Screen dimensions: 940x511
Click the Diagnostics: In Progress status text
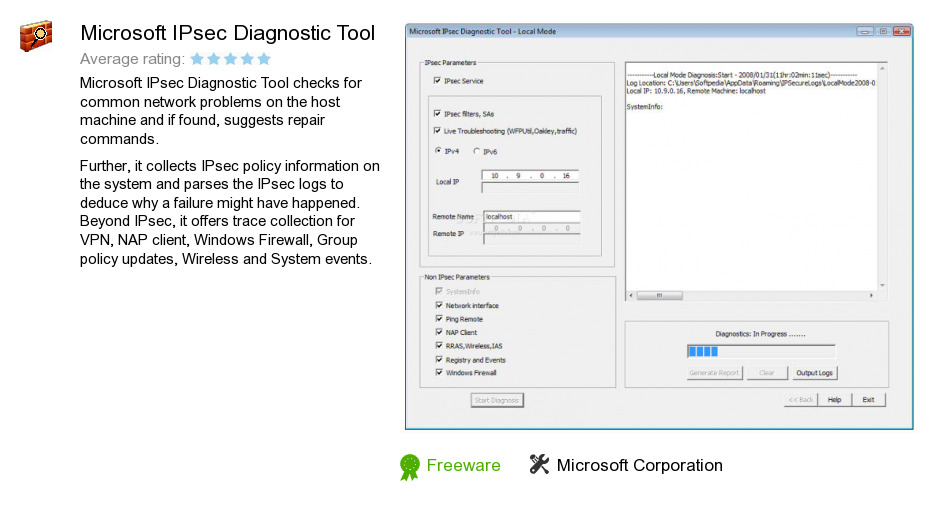[x=760, y=334]
